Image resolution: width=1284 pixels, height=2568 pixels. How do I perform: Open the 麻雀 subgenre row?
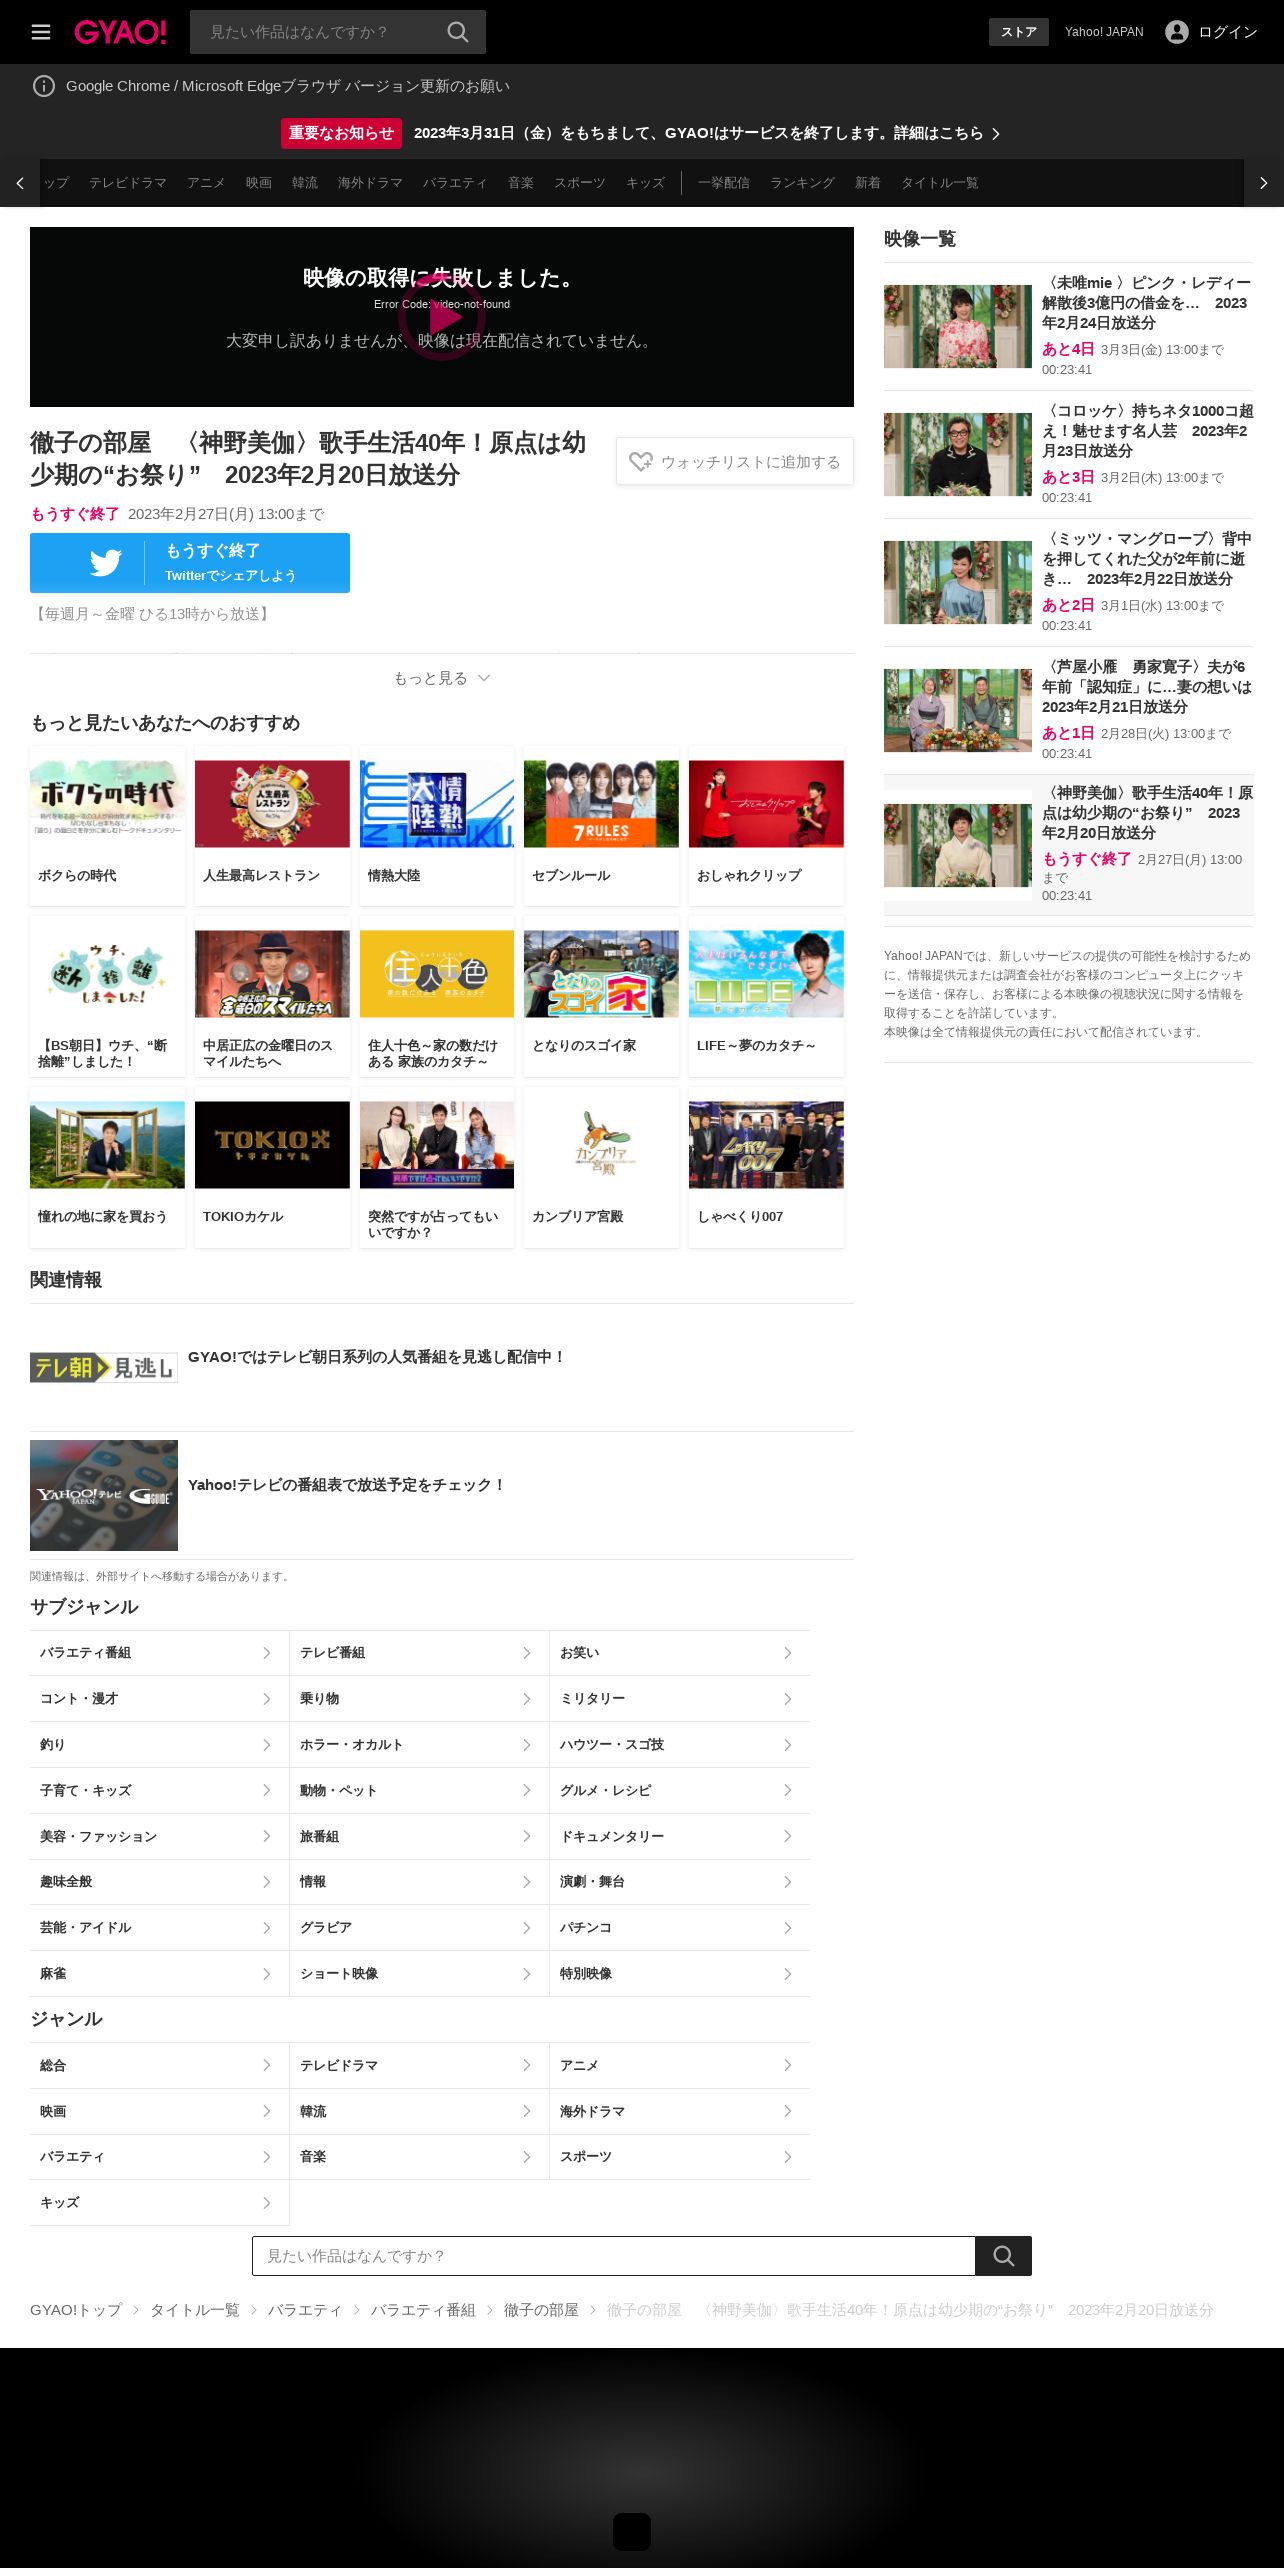click(159, 1974)
